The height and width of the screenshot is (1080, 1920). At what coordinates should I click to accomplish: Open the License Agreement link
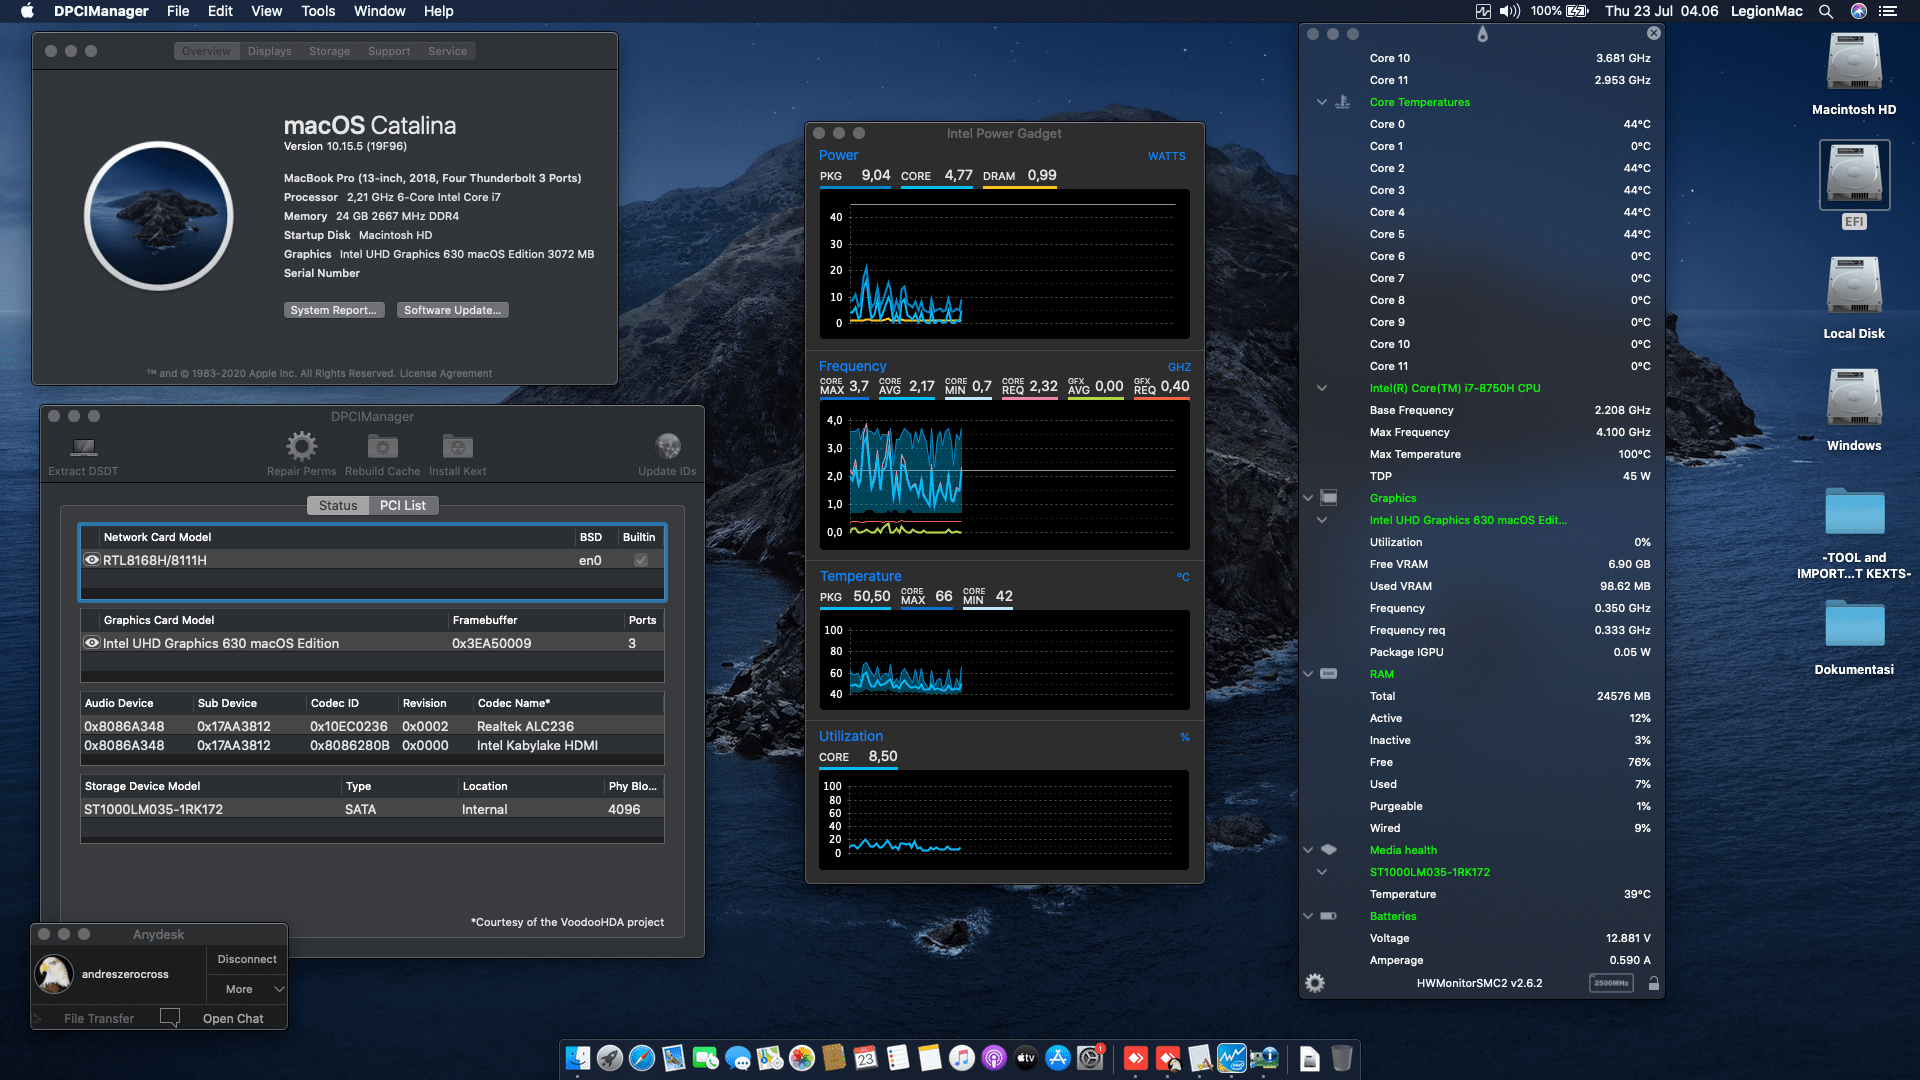pyautogui.click(x=446, y=373)
